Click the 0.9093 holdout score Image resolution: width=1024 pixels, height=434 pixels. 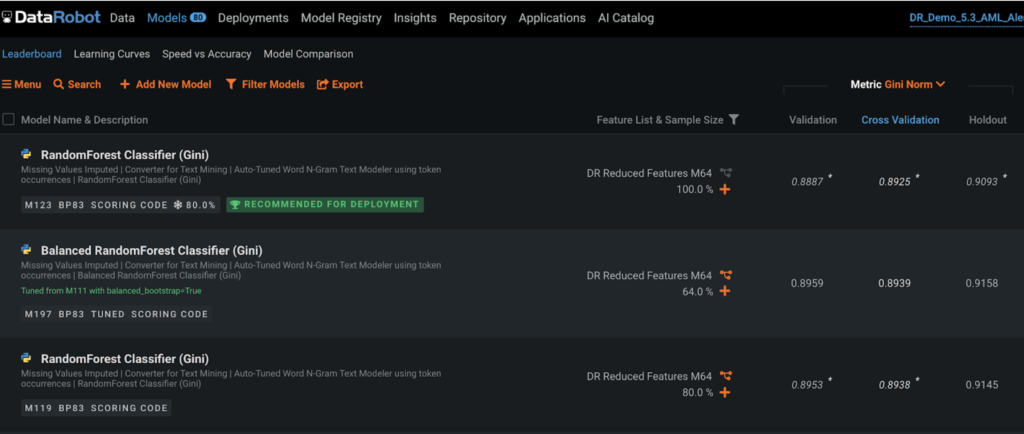tap(982, 181)
